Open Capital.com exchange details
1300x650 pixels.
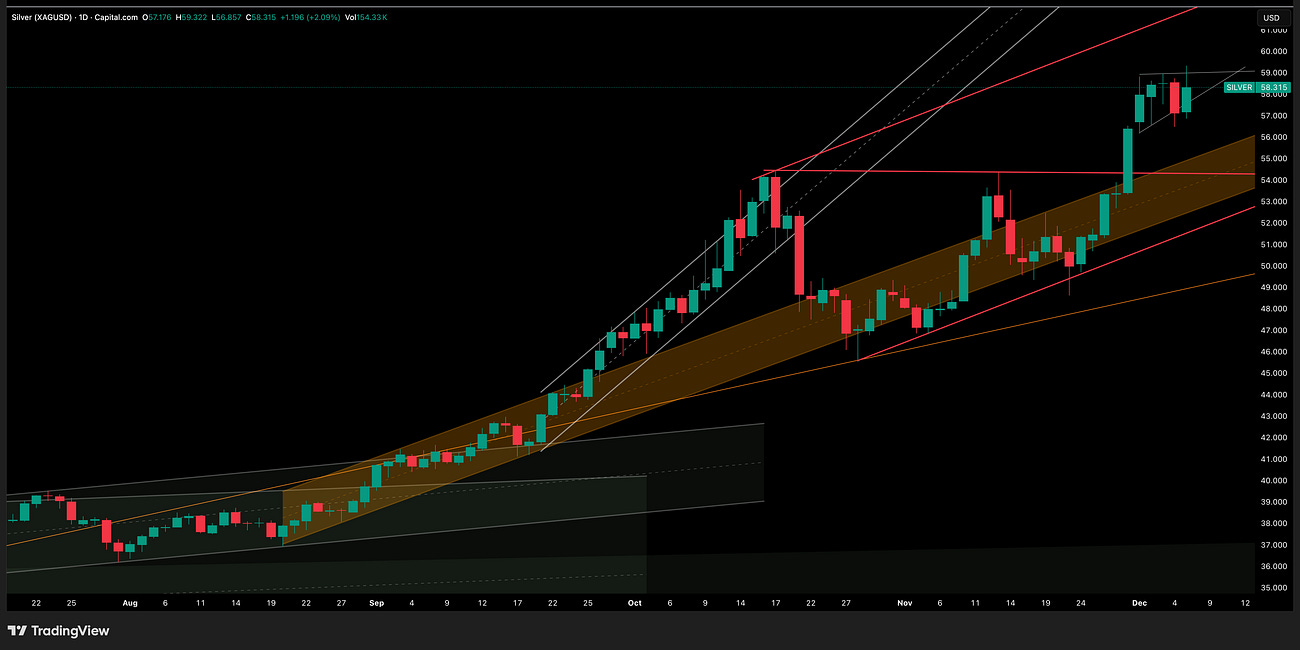[x=114, y=17]
